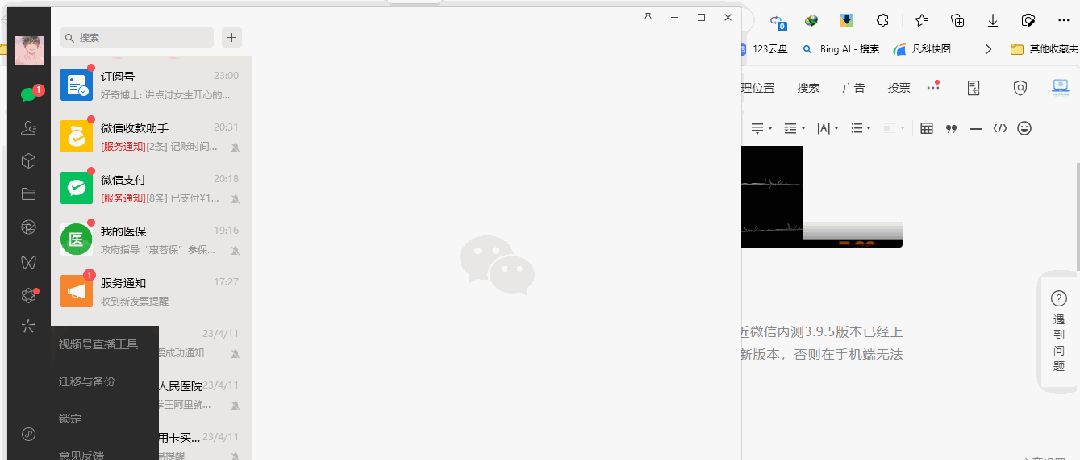
Task: Click the download-arrow extension icon in browser toolbar
Action: click(x=847, y=21)
